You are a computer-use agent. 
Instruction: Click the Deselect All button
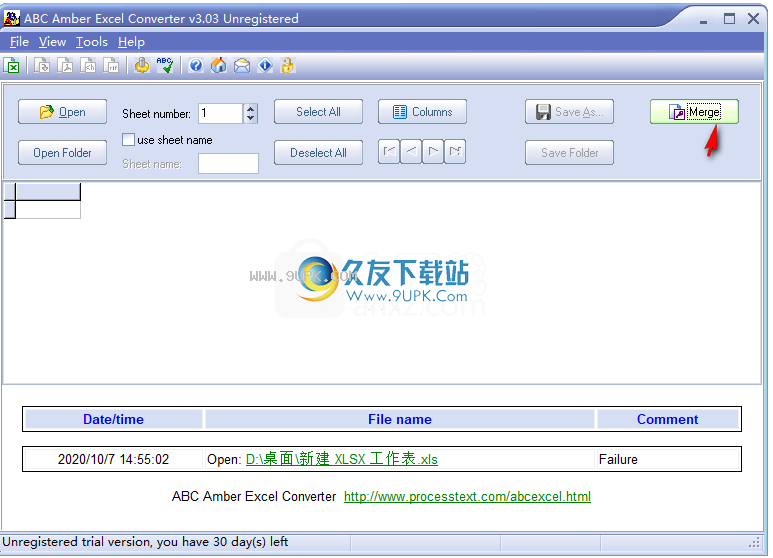(x=318, y=153)
